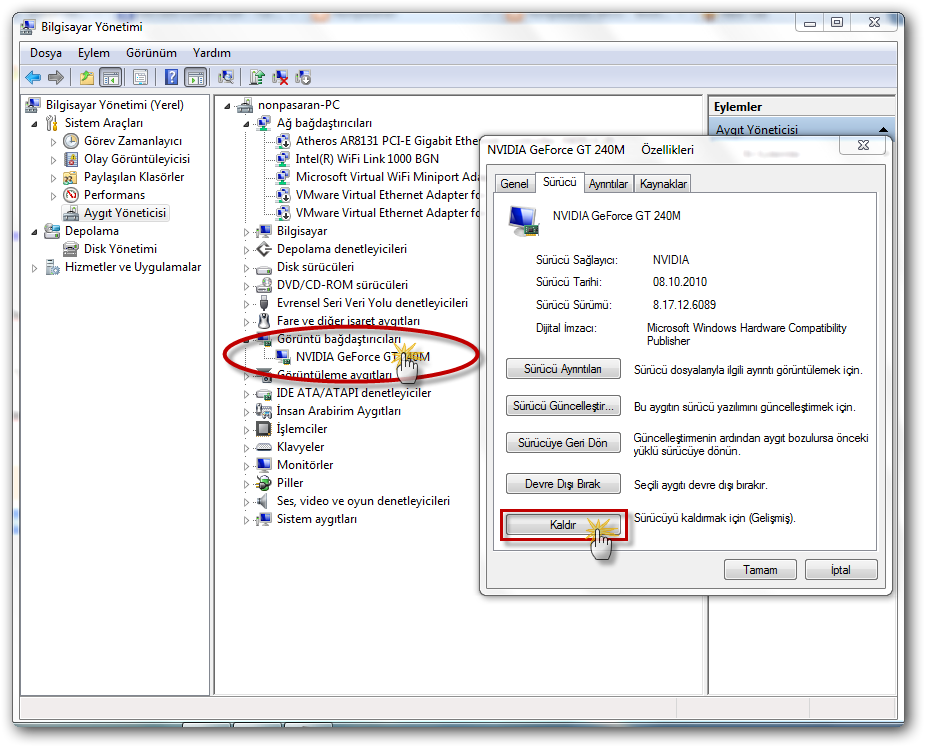Open the Yardım menu

pyautogui.click(x=212, y=53)
